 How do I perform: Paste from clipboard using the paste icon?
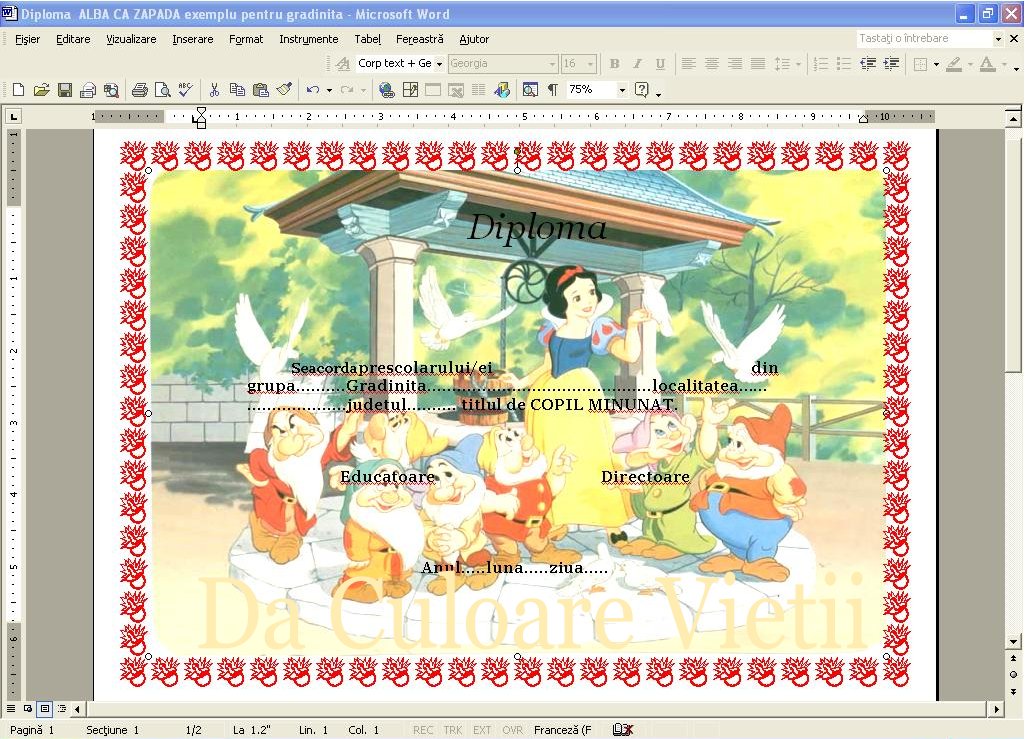[261, 90]
